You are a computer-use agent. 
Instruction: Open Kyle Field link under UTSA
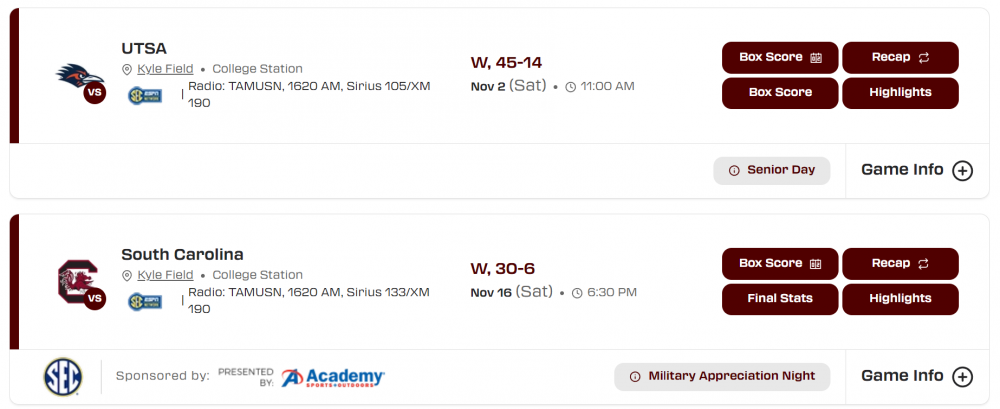point(165,69)
